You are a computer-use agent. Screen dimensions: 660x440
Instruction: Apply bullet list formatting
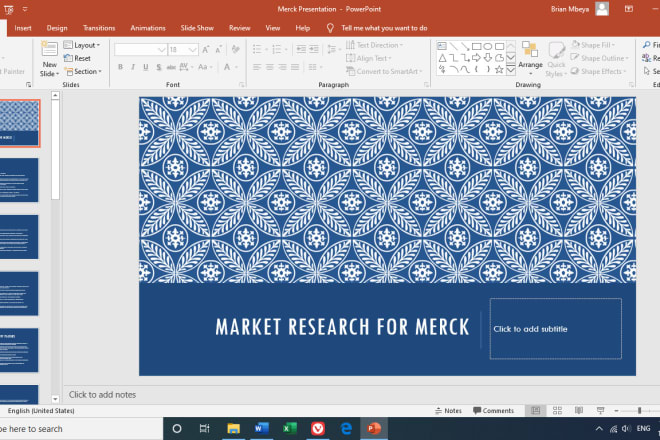(x=257, y=50)
